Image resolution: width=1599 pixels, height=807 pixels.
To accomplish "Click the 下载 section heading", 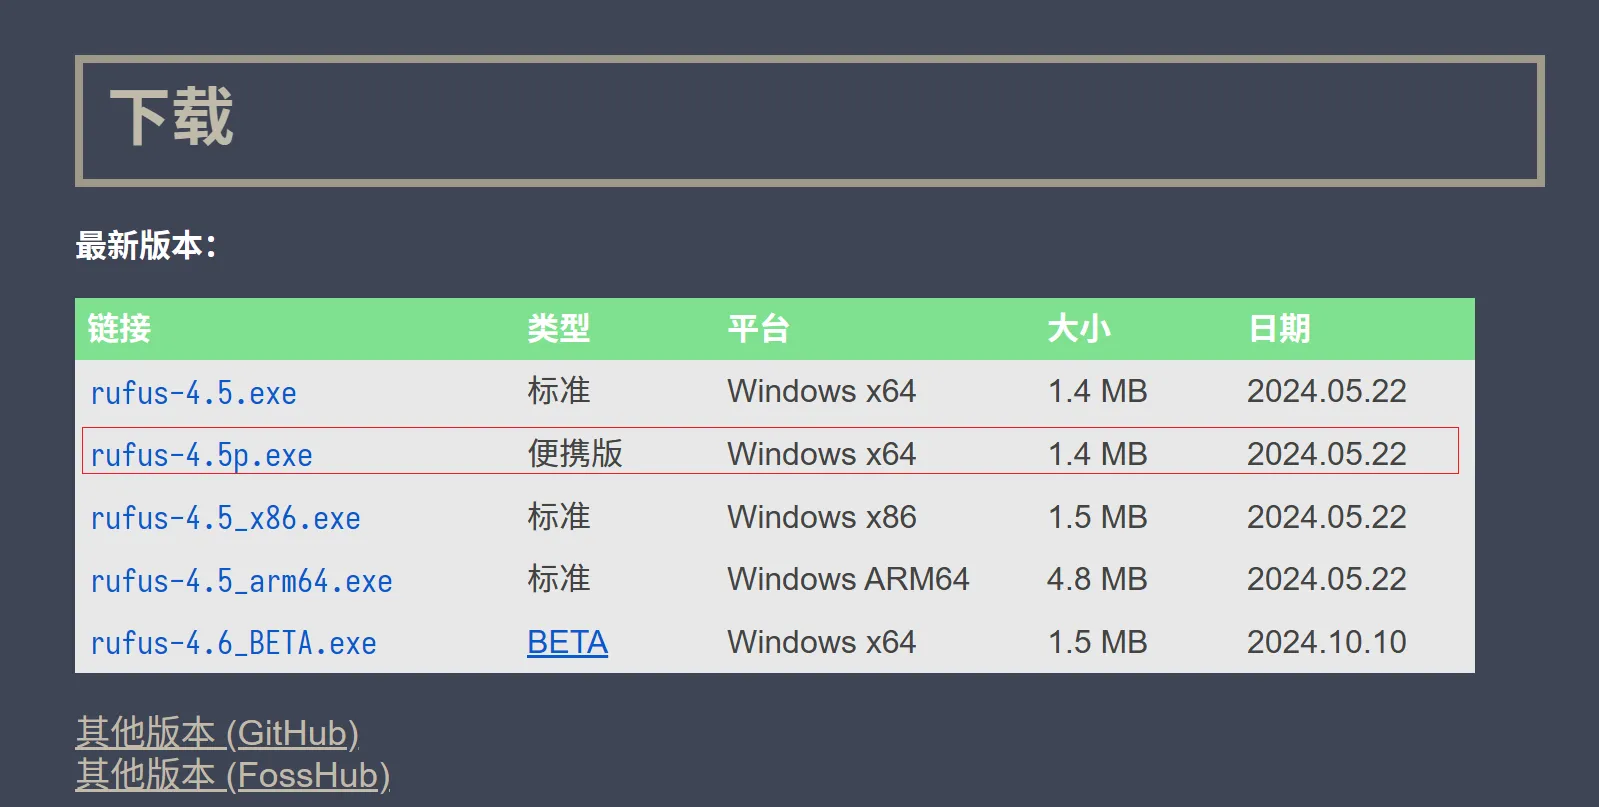I will pyautogui.click(x=171, y=118).
